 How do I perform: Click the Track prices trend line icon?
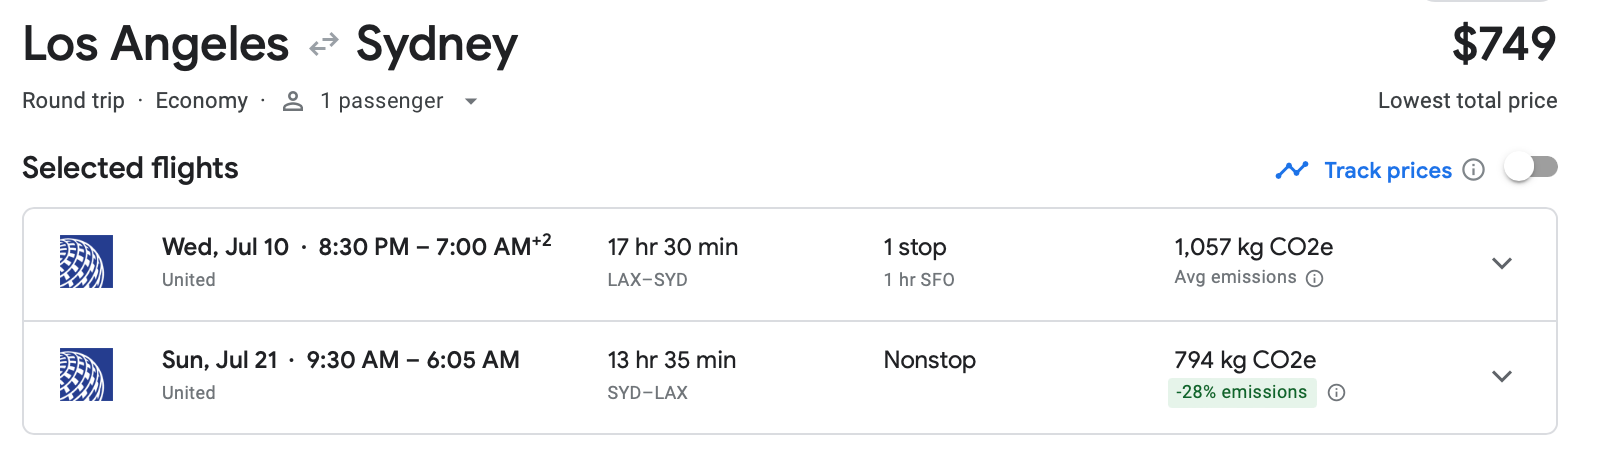(x=1291, y=170)
